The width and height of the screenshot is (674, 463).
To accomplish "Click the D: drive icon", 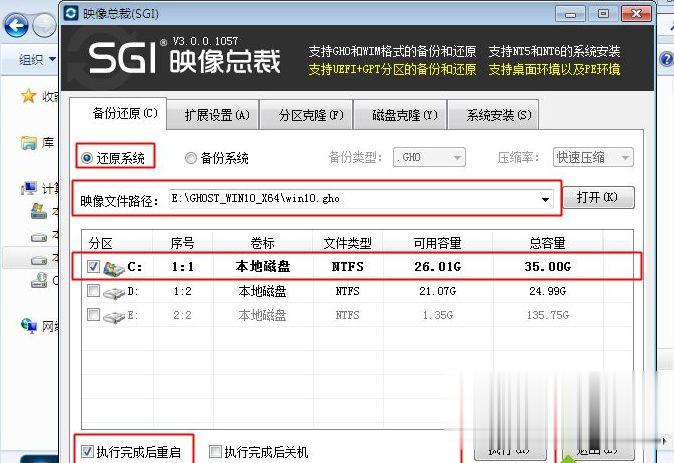I will [113, 293].
